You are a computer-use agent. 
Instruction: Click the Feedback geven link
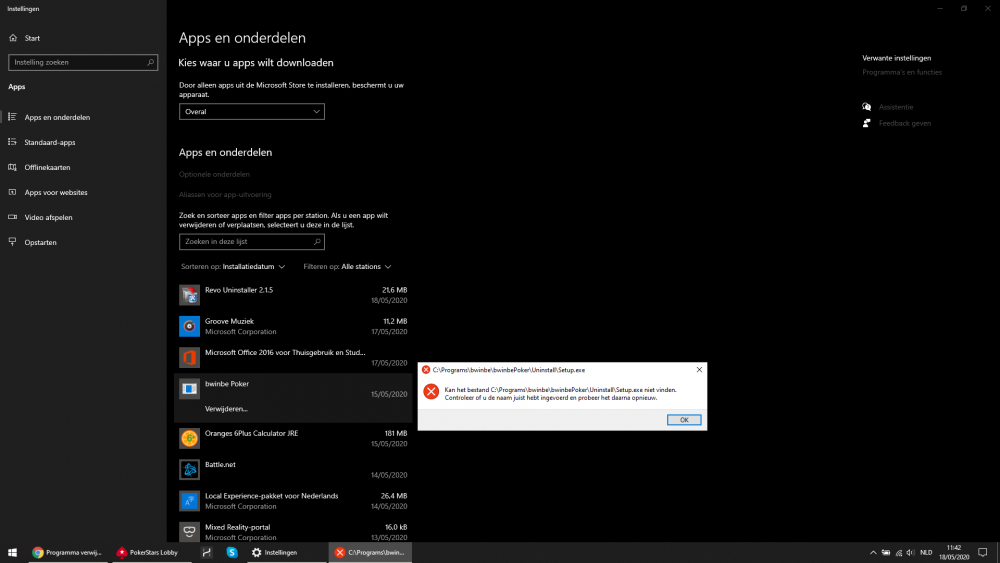(x=904, y=123)
